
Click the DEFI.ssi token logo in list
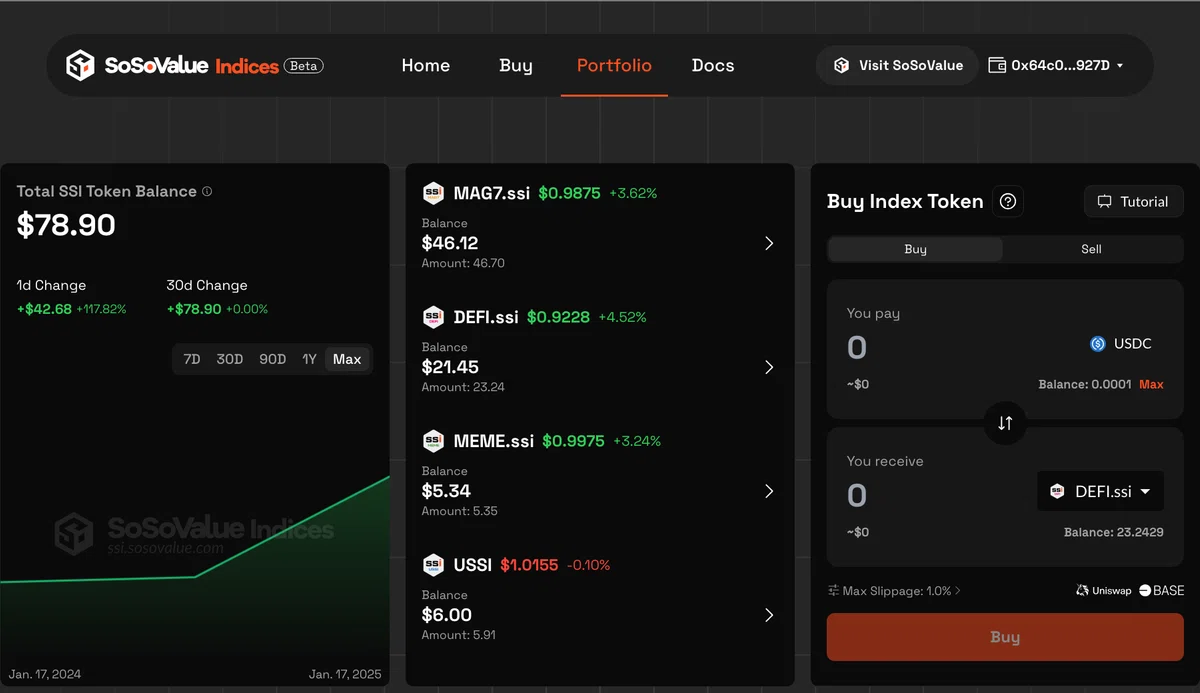[433, 317]
